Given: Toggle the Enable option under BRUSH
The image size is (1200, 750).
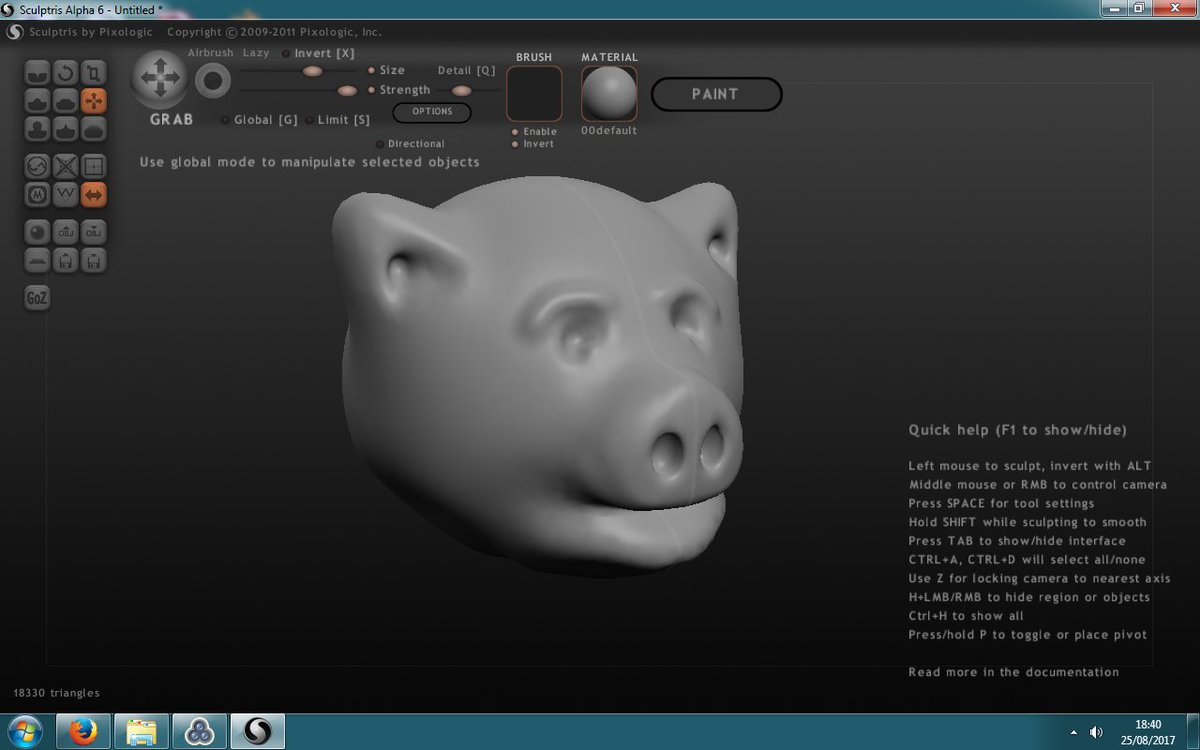Looking at the screenshot, I should point(534,132).
